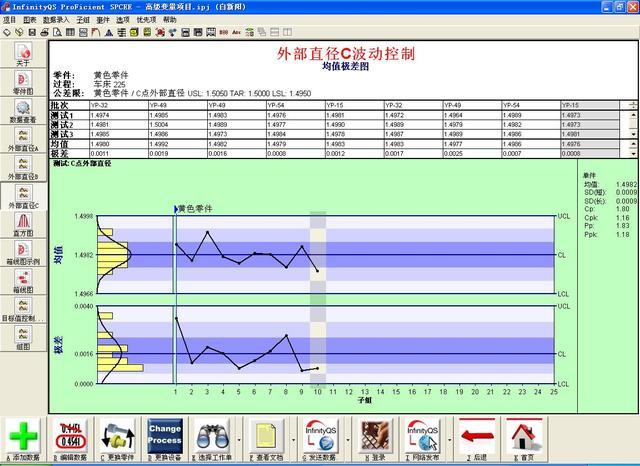Click up arrow of test rows scrollbar
Image resolution: width=640 pixels, height=466 pixels.
633,115
